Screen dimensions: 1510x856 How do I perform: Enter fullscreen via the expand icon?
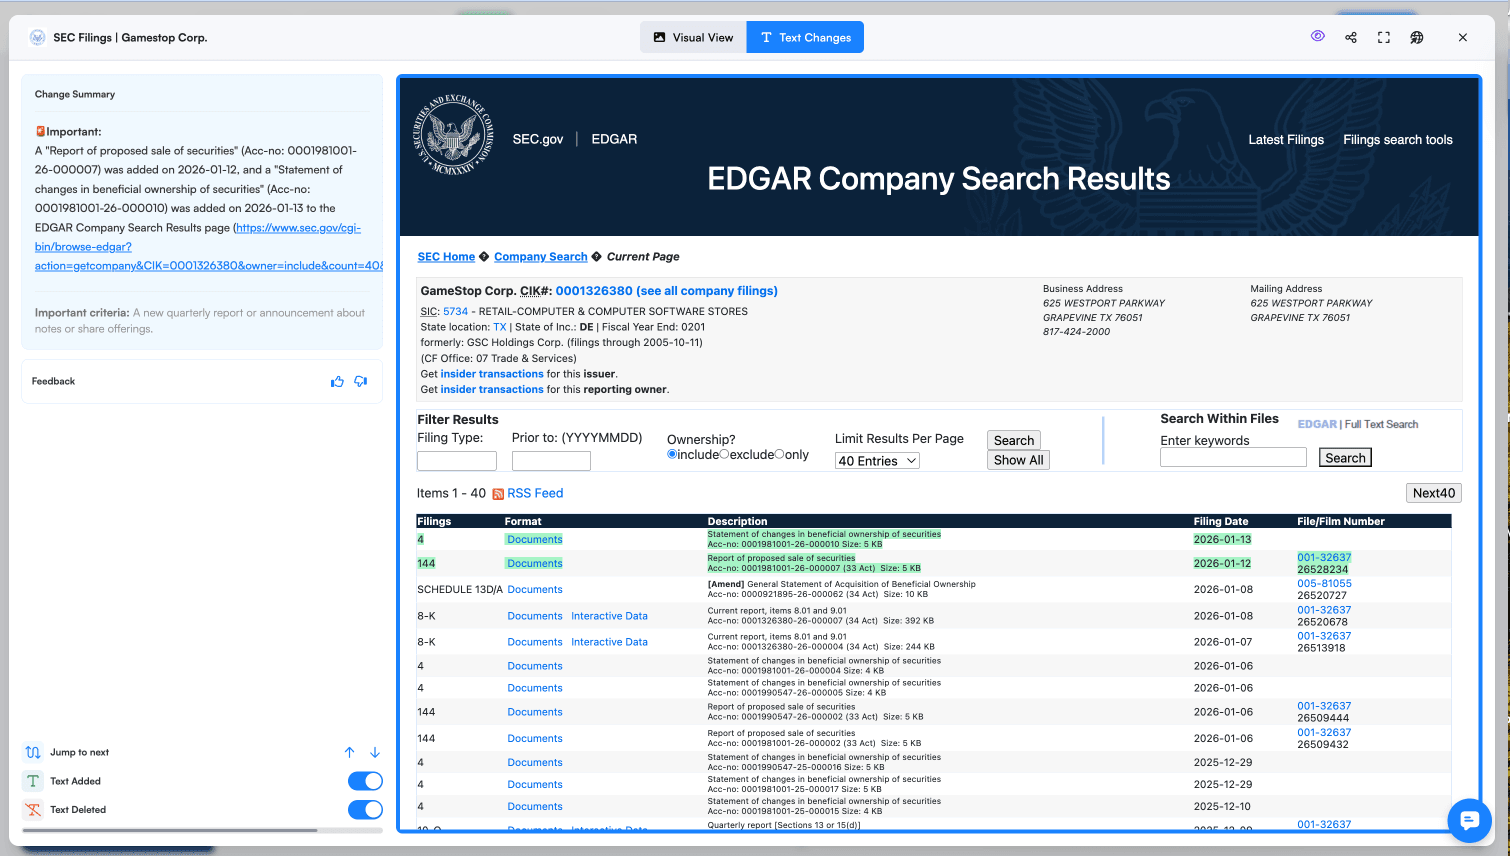1384,36
